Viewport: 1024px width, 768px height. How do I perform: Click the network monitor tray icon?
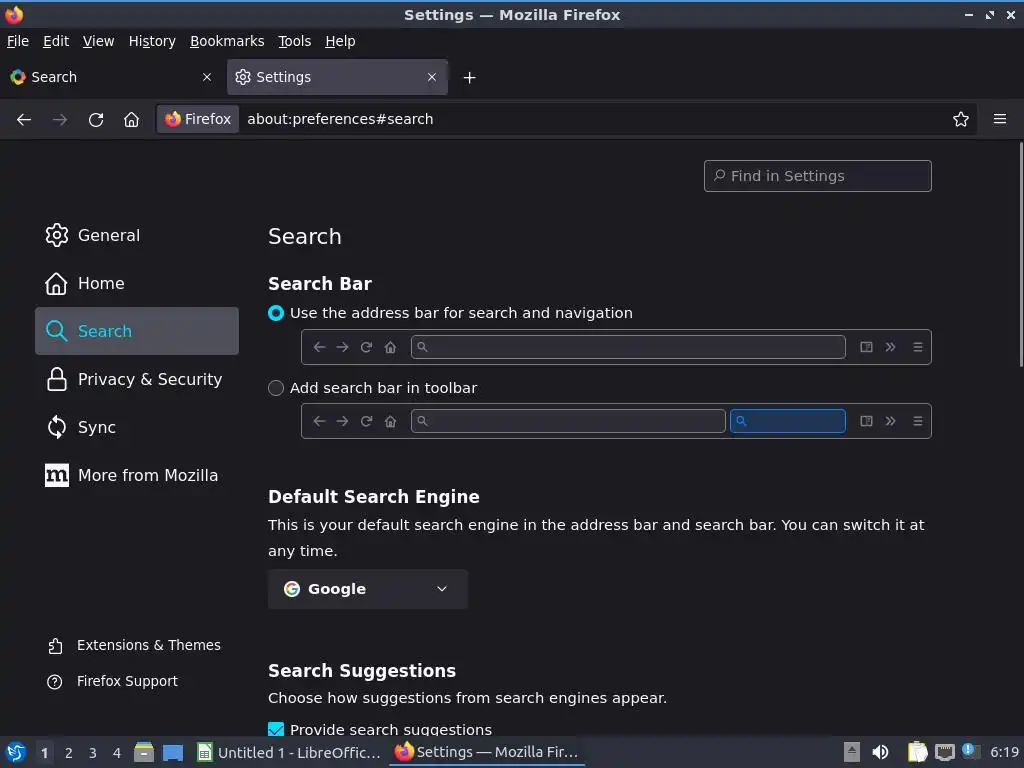944,752
